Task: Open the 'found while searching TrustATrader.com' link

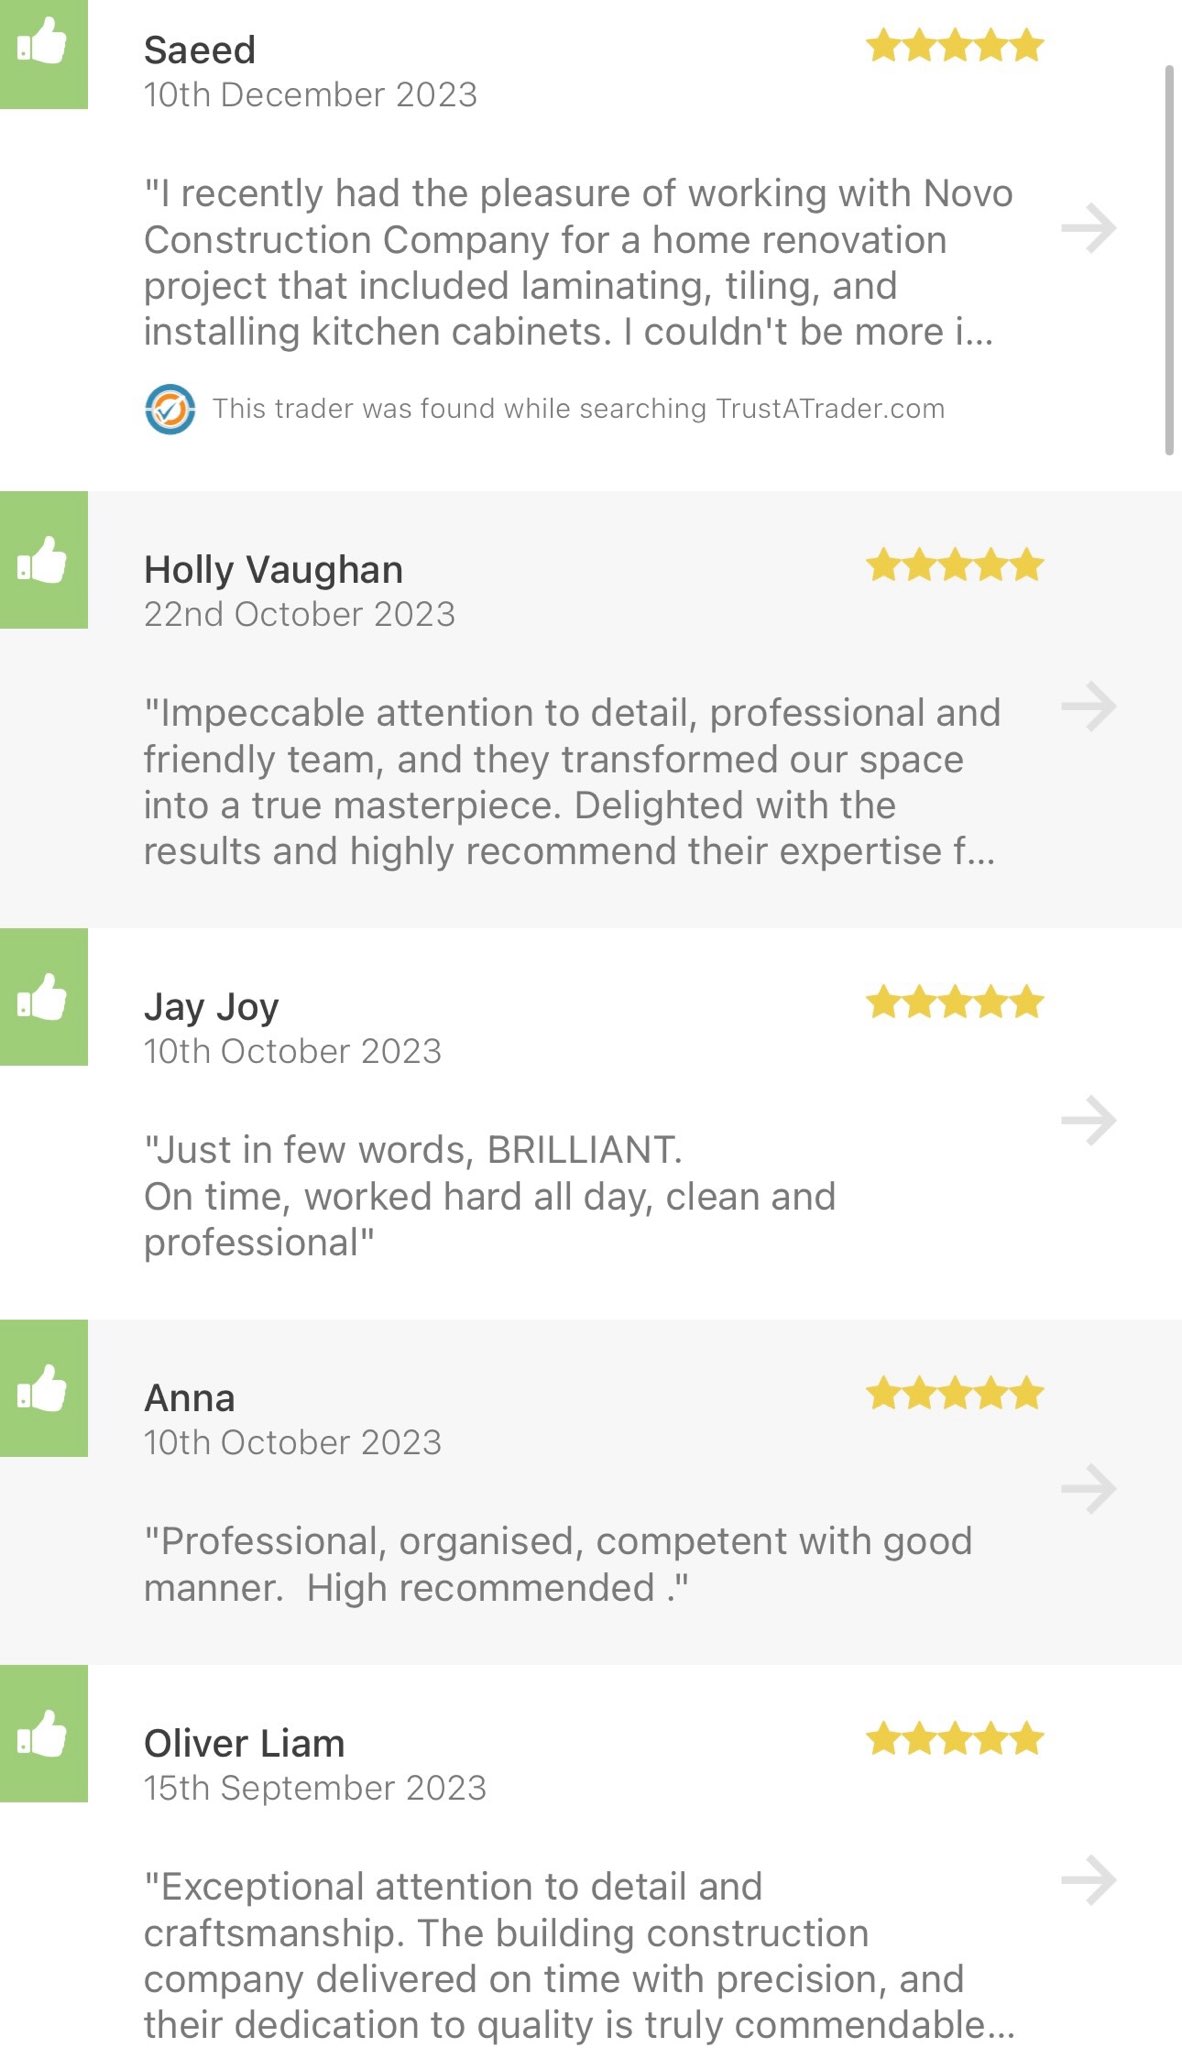Action: [x=578, y=409]
